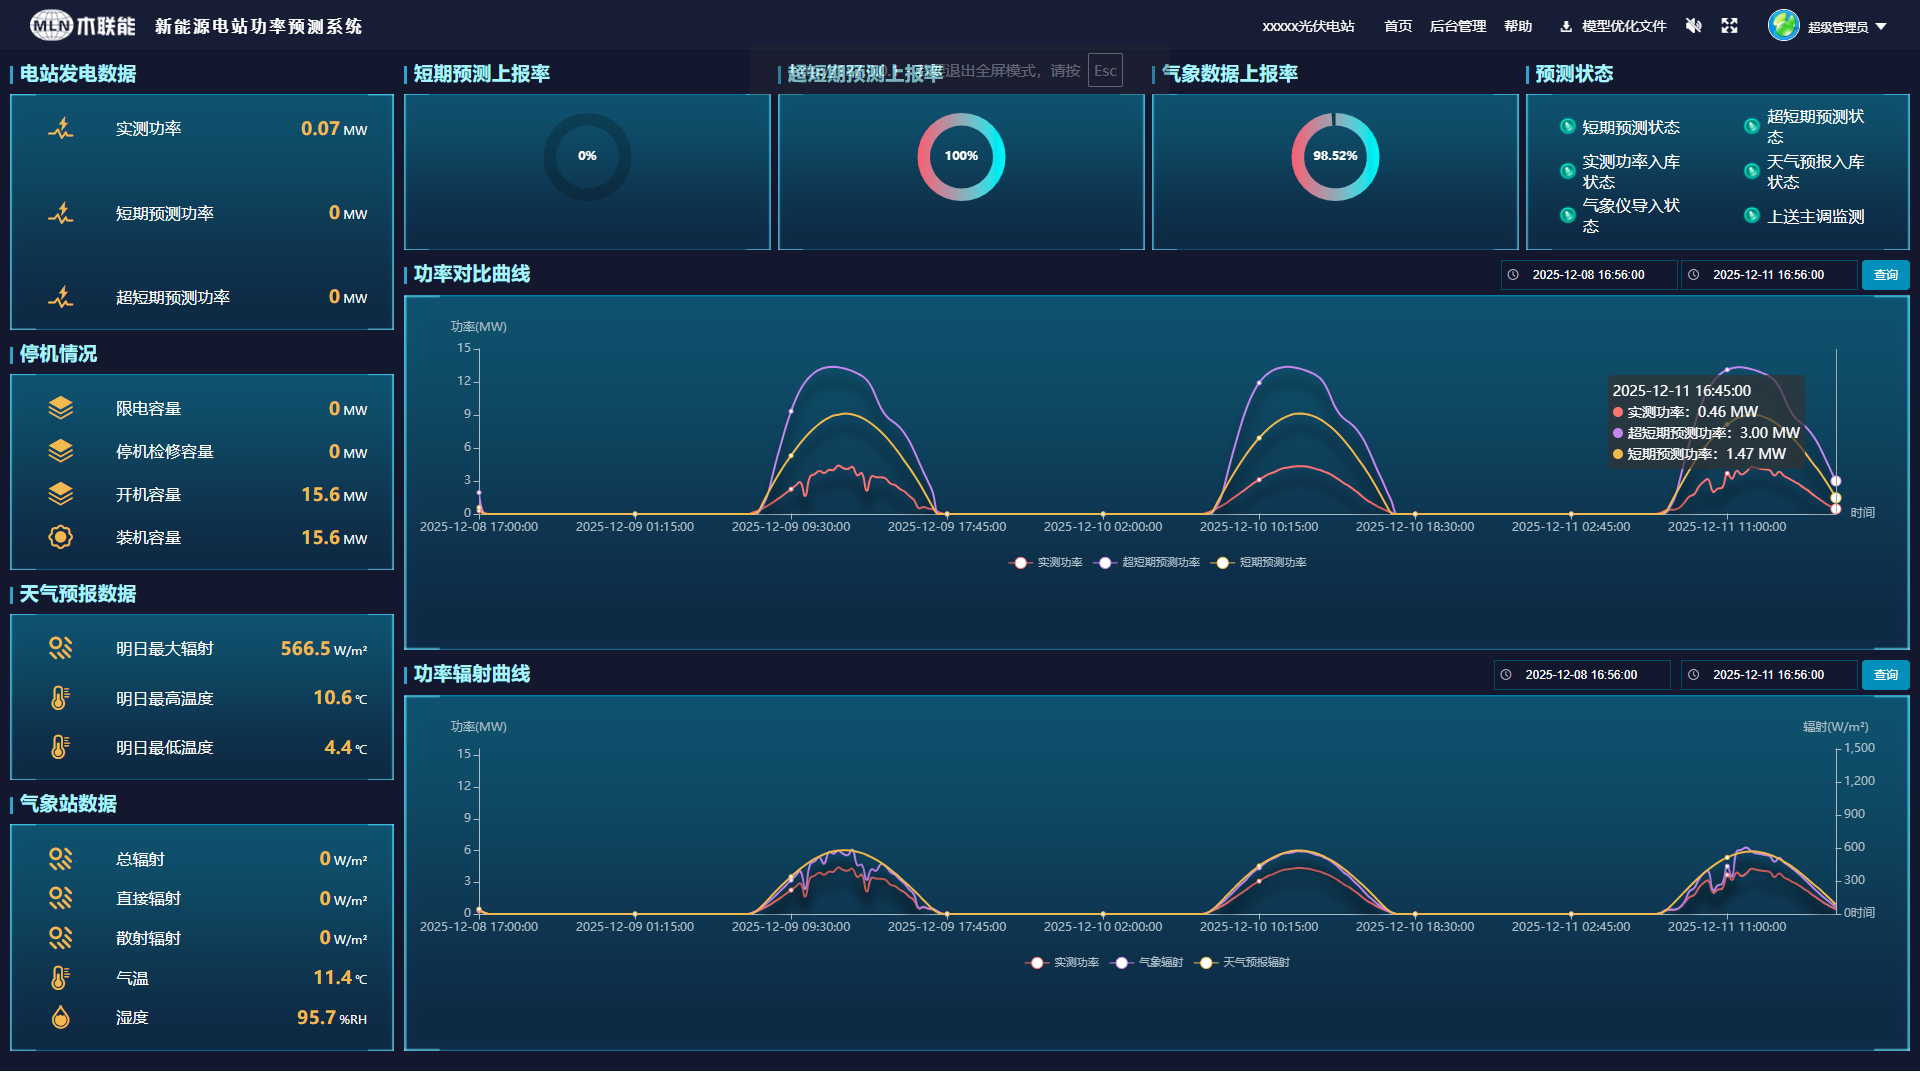
Task: Click the 短期预测功率 waveform icon
Action: click(x=61, y=213)
